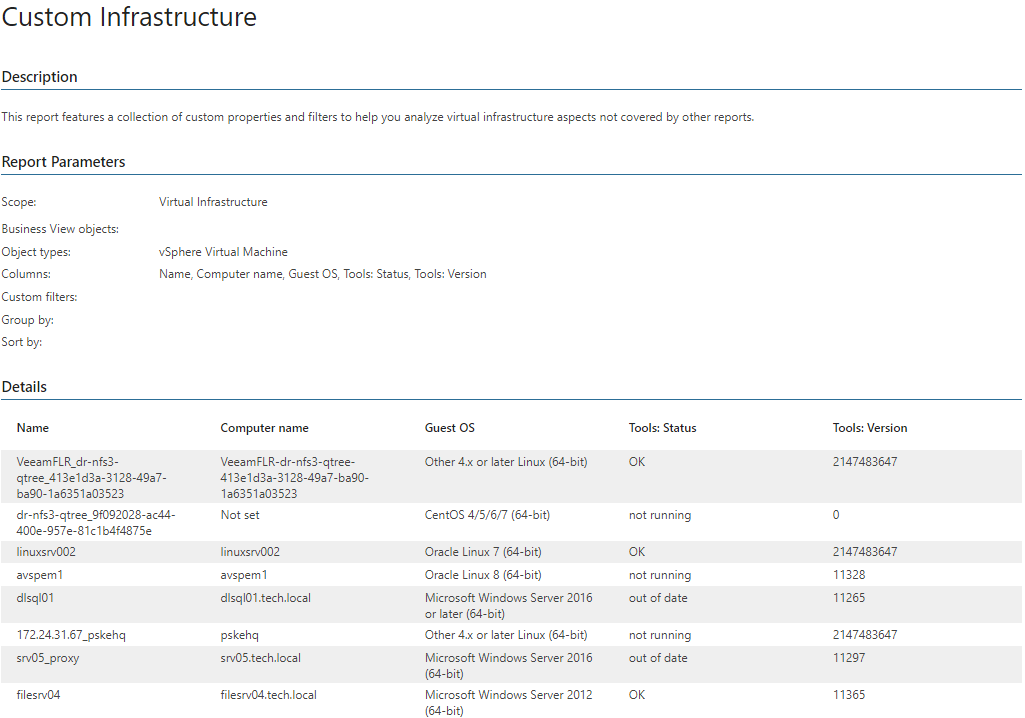Click the tools version 0 cell
This screenshot has height=718, width=1025.
pyautogui.click(x=835, y=515)
